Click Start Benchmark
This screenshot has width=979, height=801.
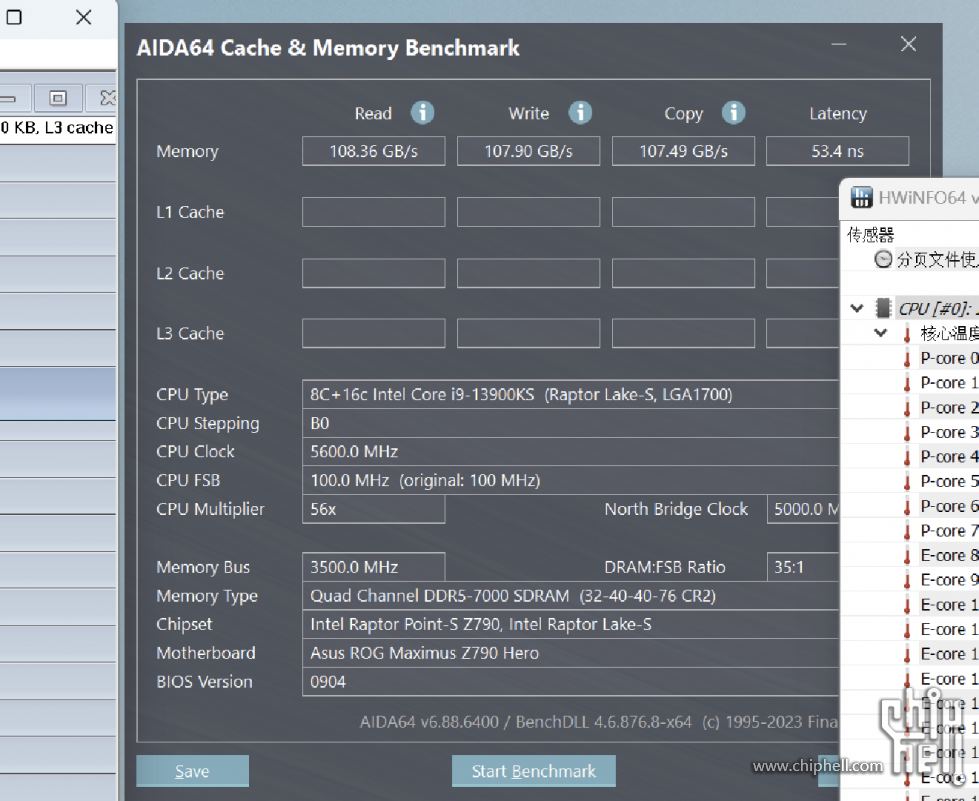(x=534, y=771)
